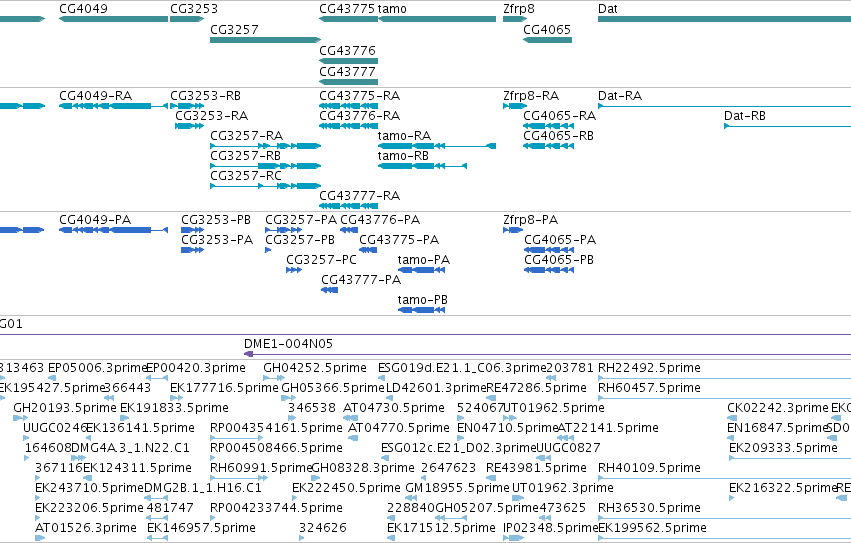Screen dimensions: 851x543
Task: Click the CG3253 gene label
Action: [x=194, y=9]
